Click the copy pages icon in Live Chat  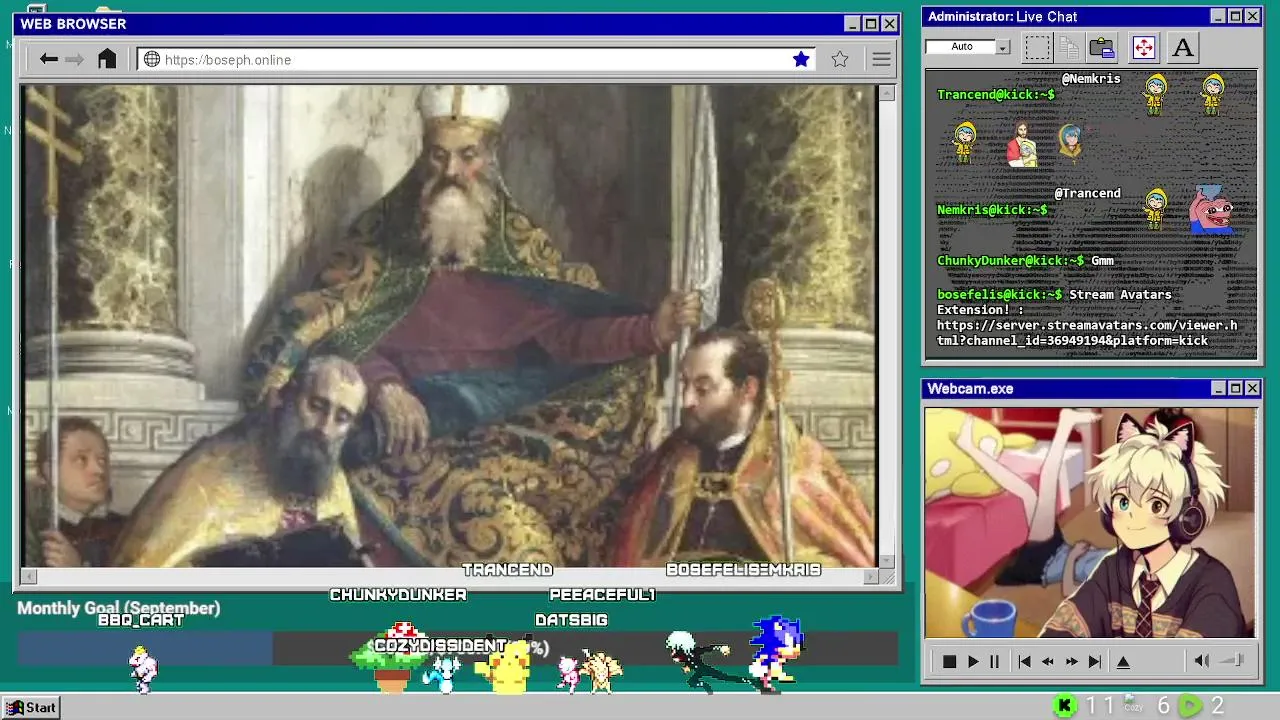(x=1069, y=47)
